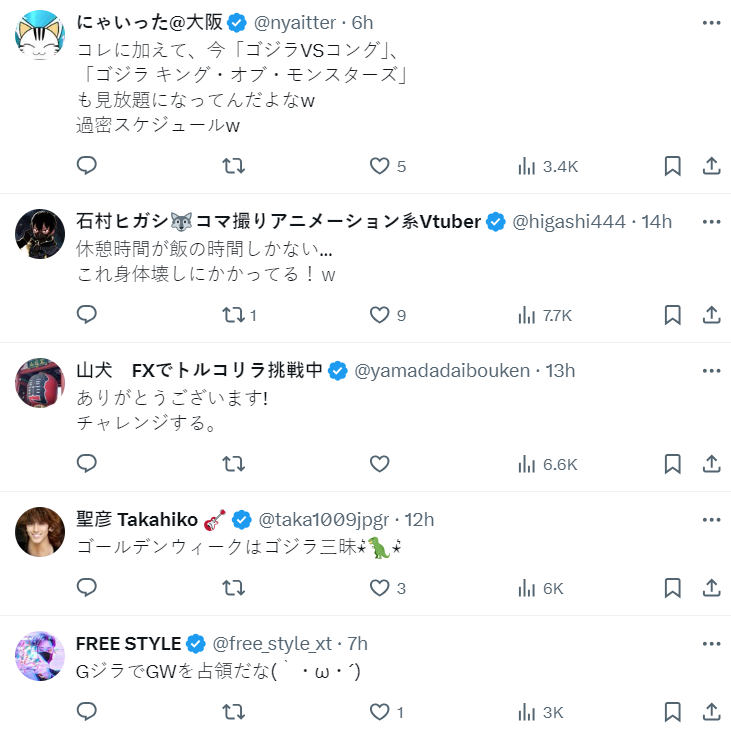Image resolution: width=731 pixels, height=733 pixels.
Task: Share the FREE STYLE tweet
Action: click(x=711, y=712)
